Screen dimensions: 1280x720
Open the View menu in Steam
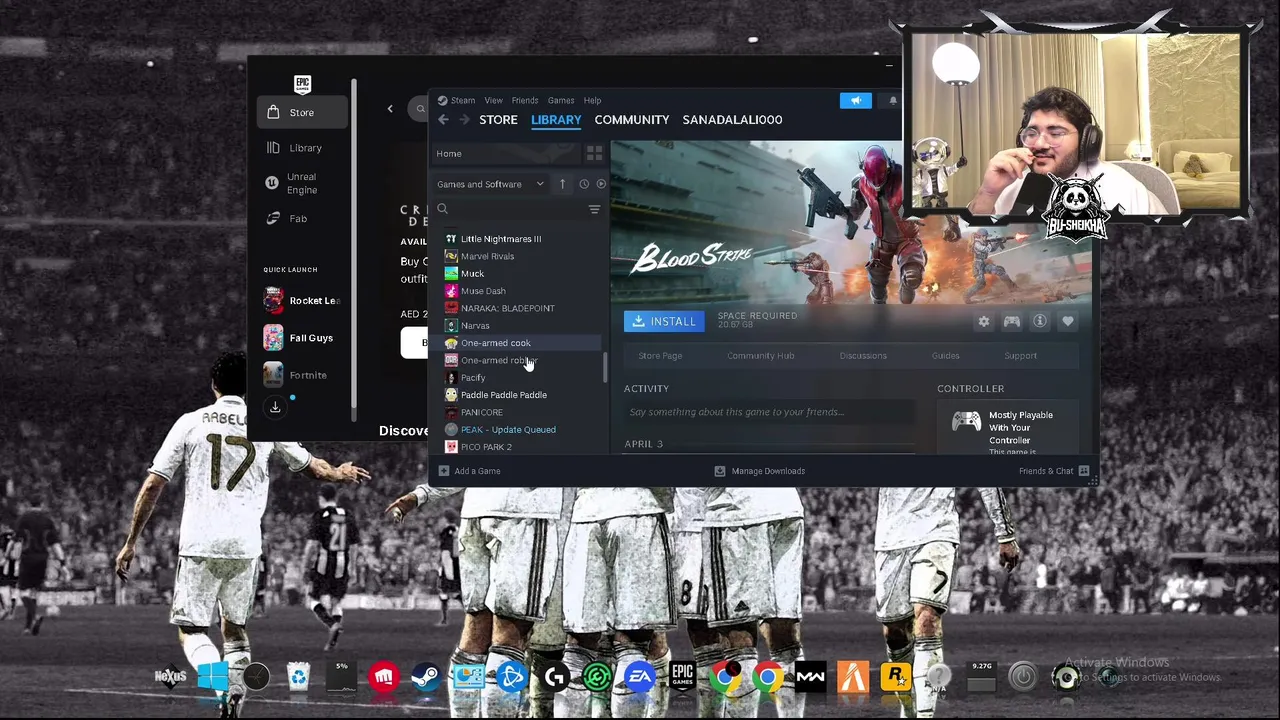494,100
